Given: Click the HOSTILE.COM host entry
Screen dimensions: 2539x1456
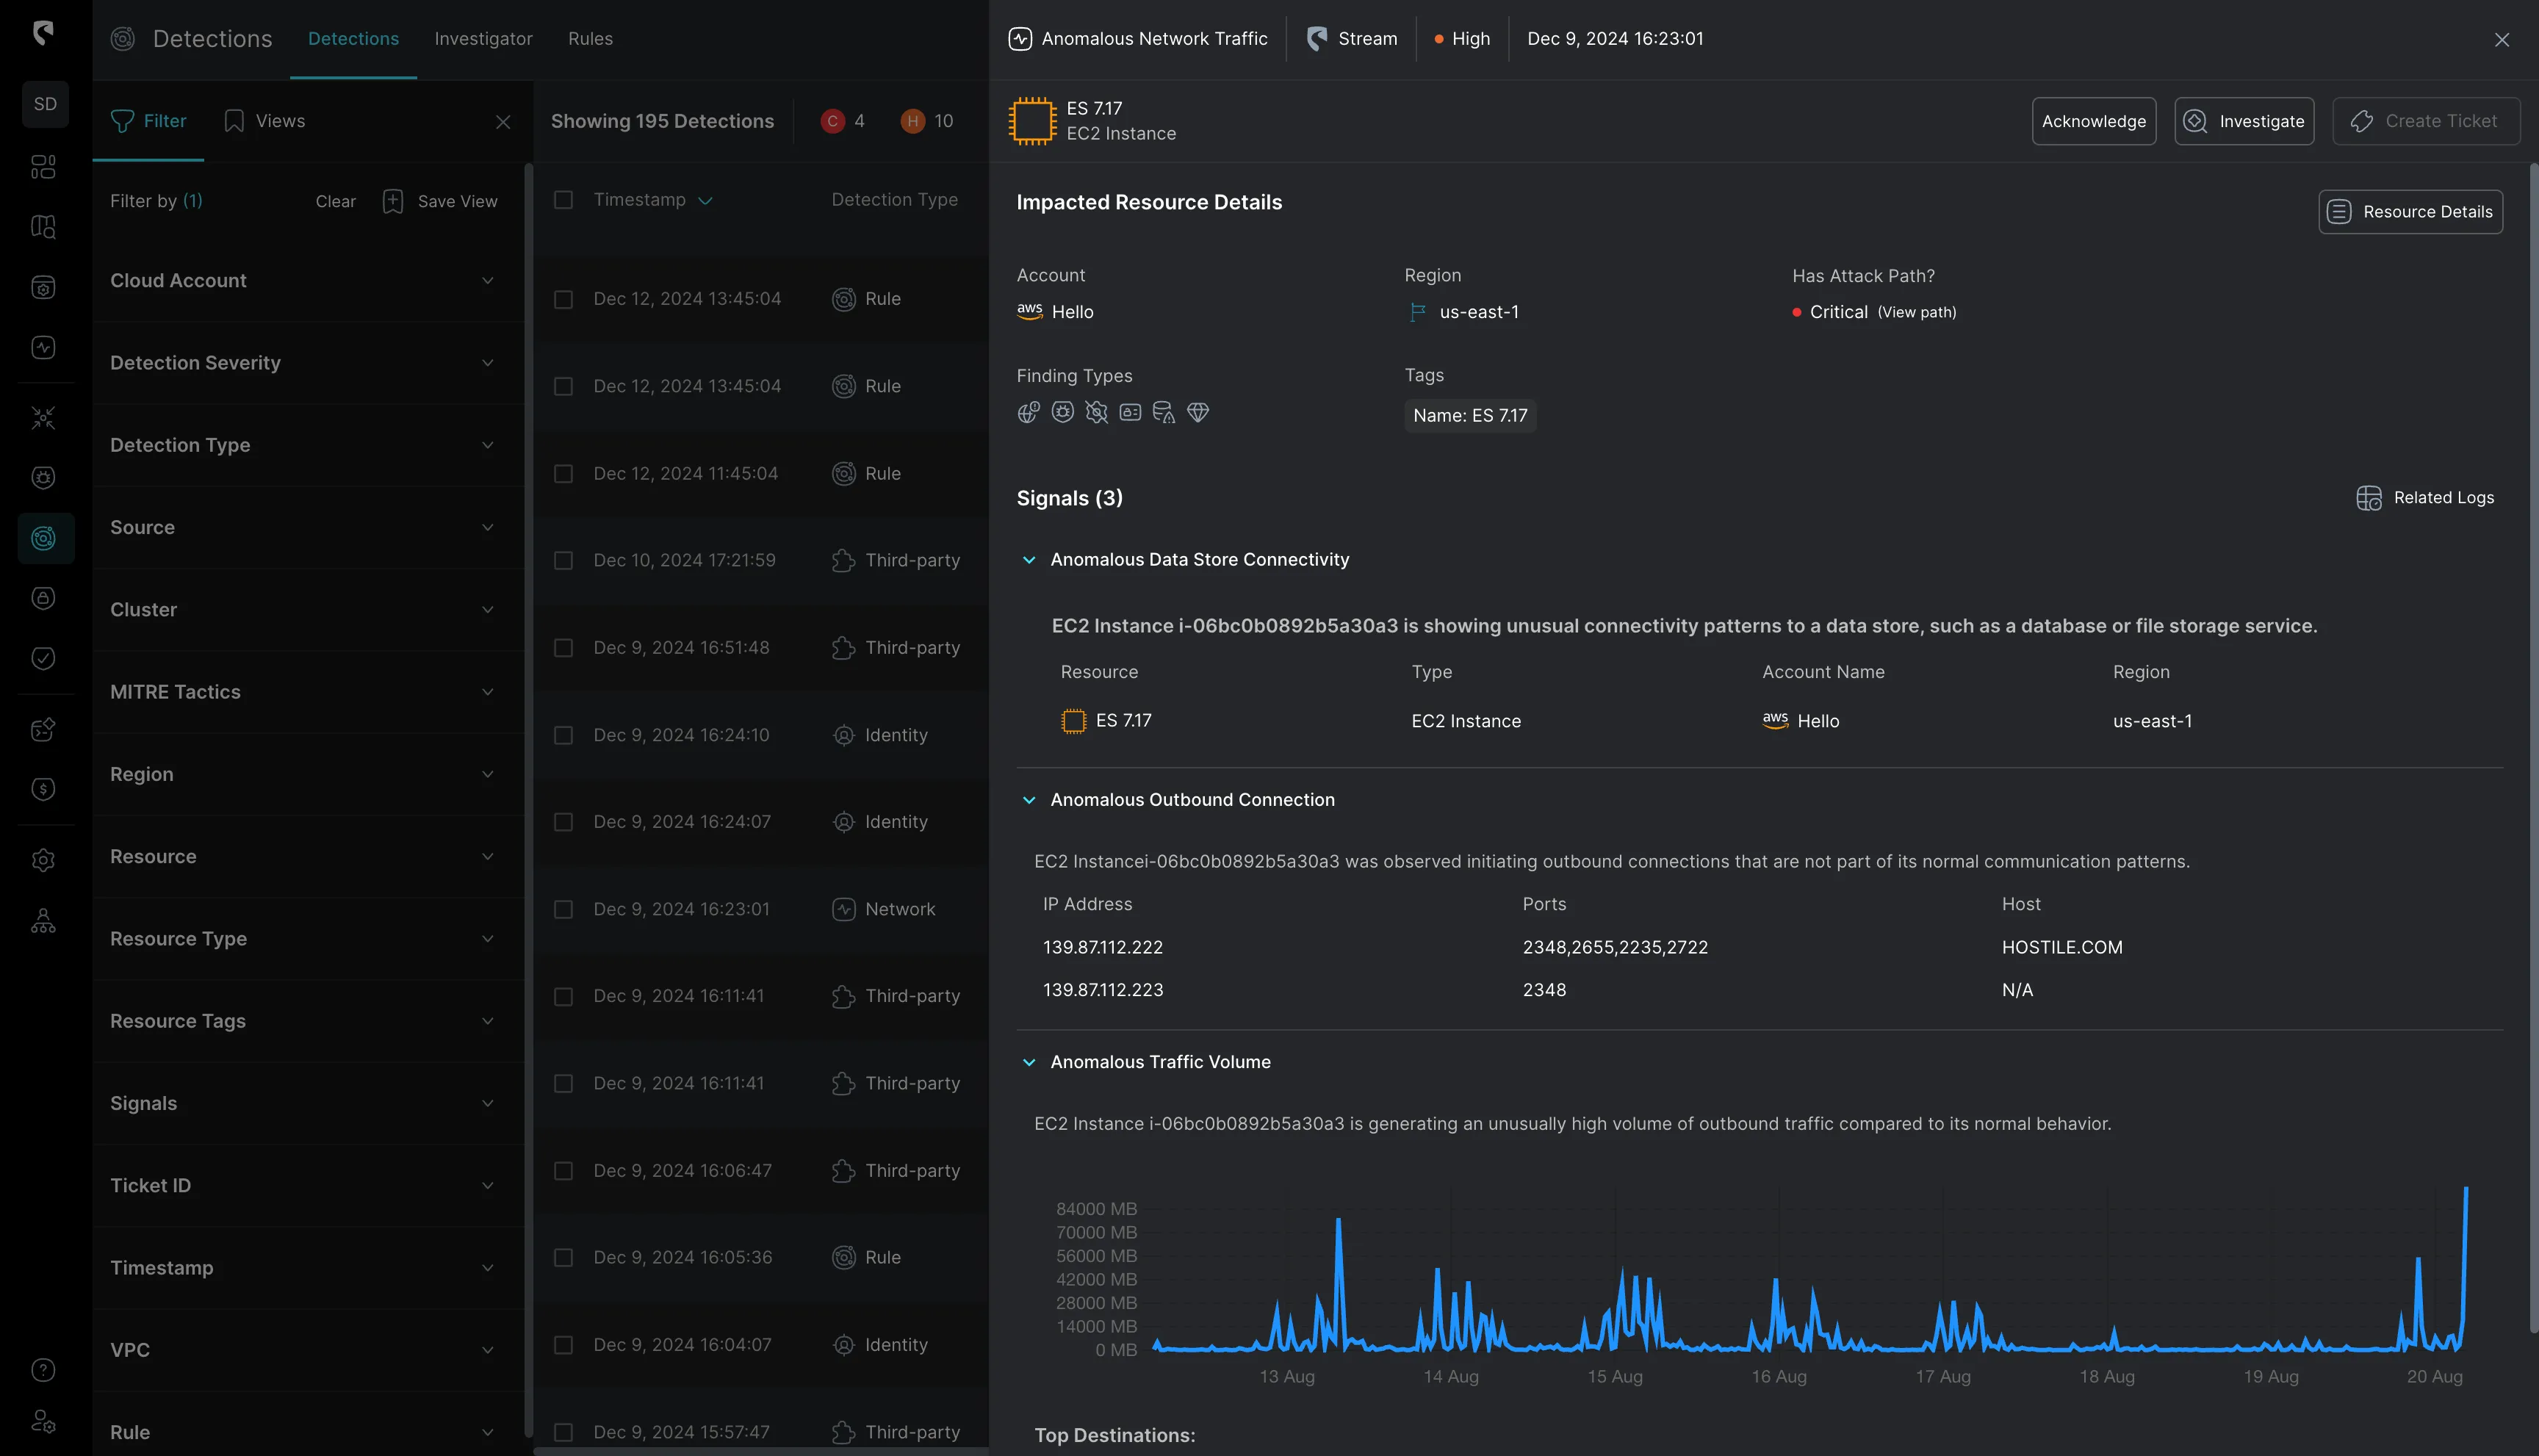Looking at the screenshot, I should (x=2061, y=947).
